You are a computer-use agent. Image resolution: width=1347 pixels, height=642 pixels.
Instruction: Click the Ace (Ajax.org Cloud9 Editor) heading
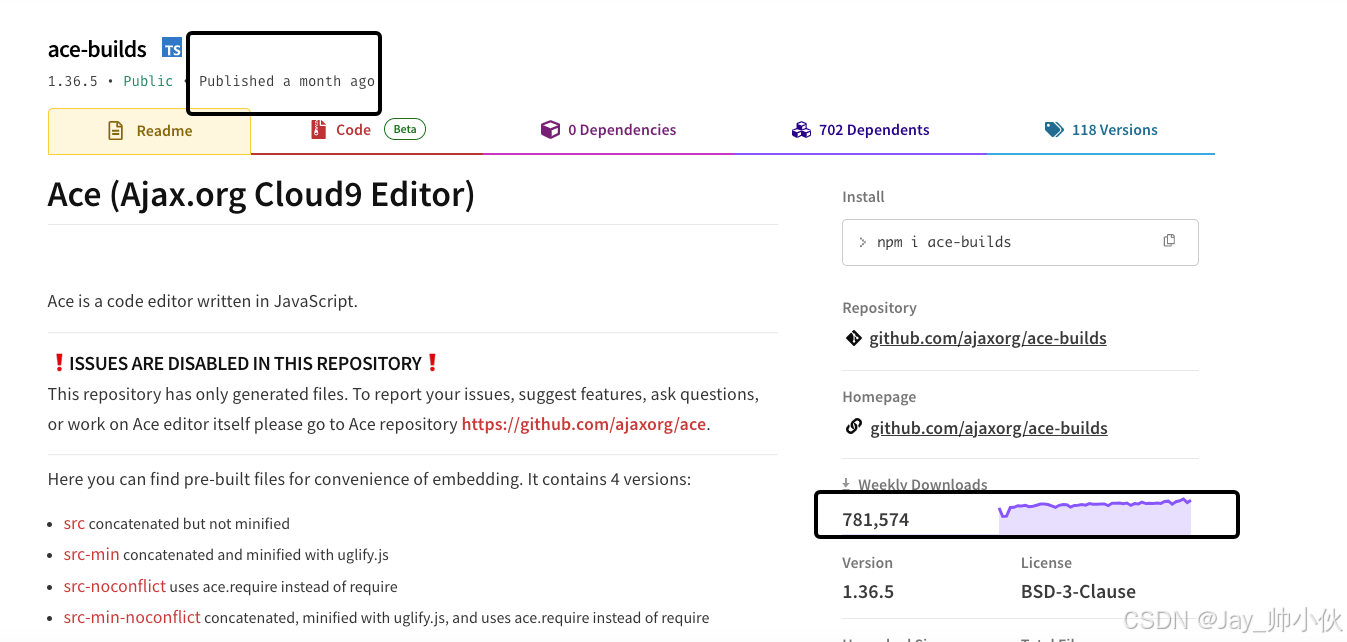click(261, 193)
